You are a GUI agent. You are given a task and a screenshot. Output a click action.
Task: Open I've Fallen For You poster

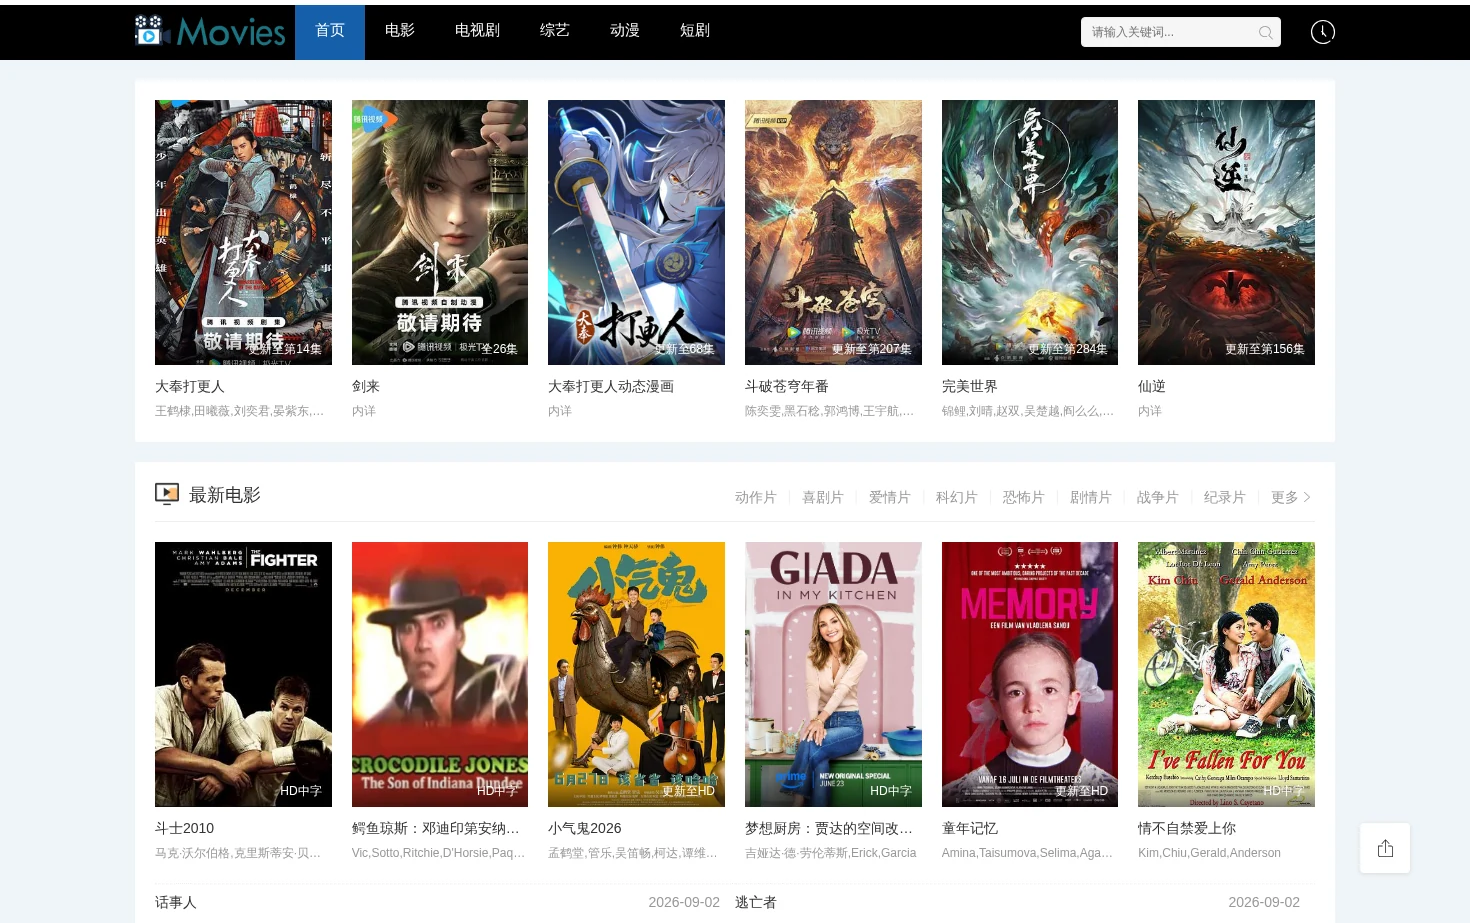(x=1226, y=674)
